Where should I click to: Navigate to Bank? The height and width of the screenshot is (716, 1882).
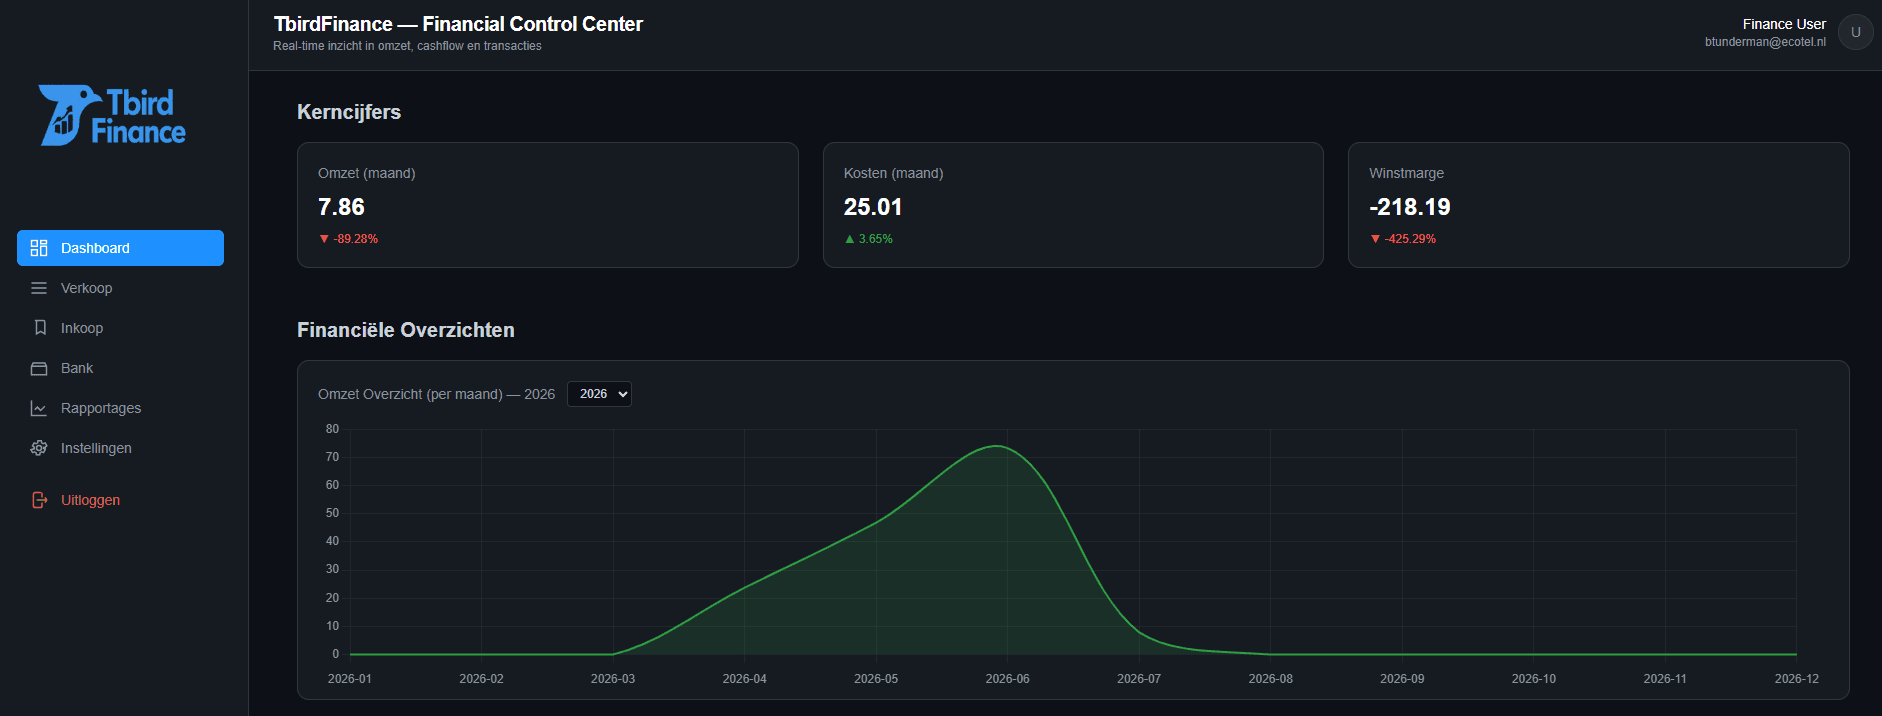click(120, 368)
